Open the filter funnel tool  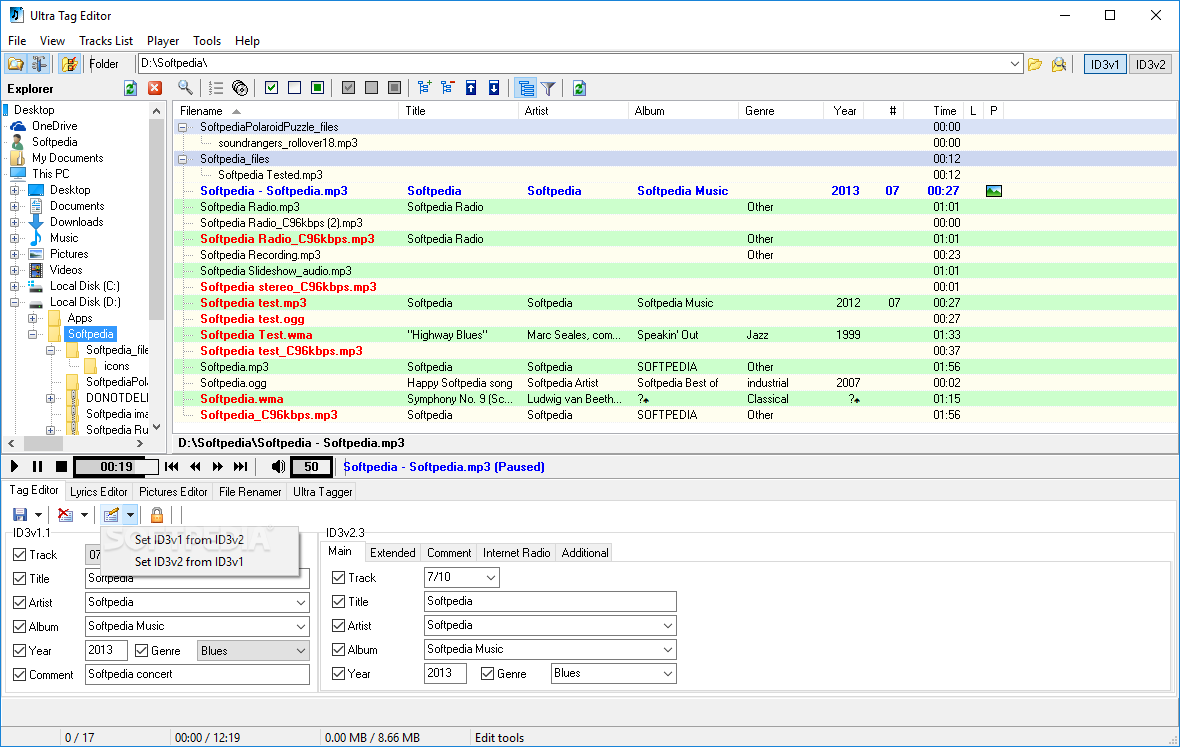(x=549, y=88)
